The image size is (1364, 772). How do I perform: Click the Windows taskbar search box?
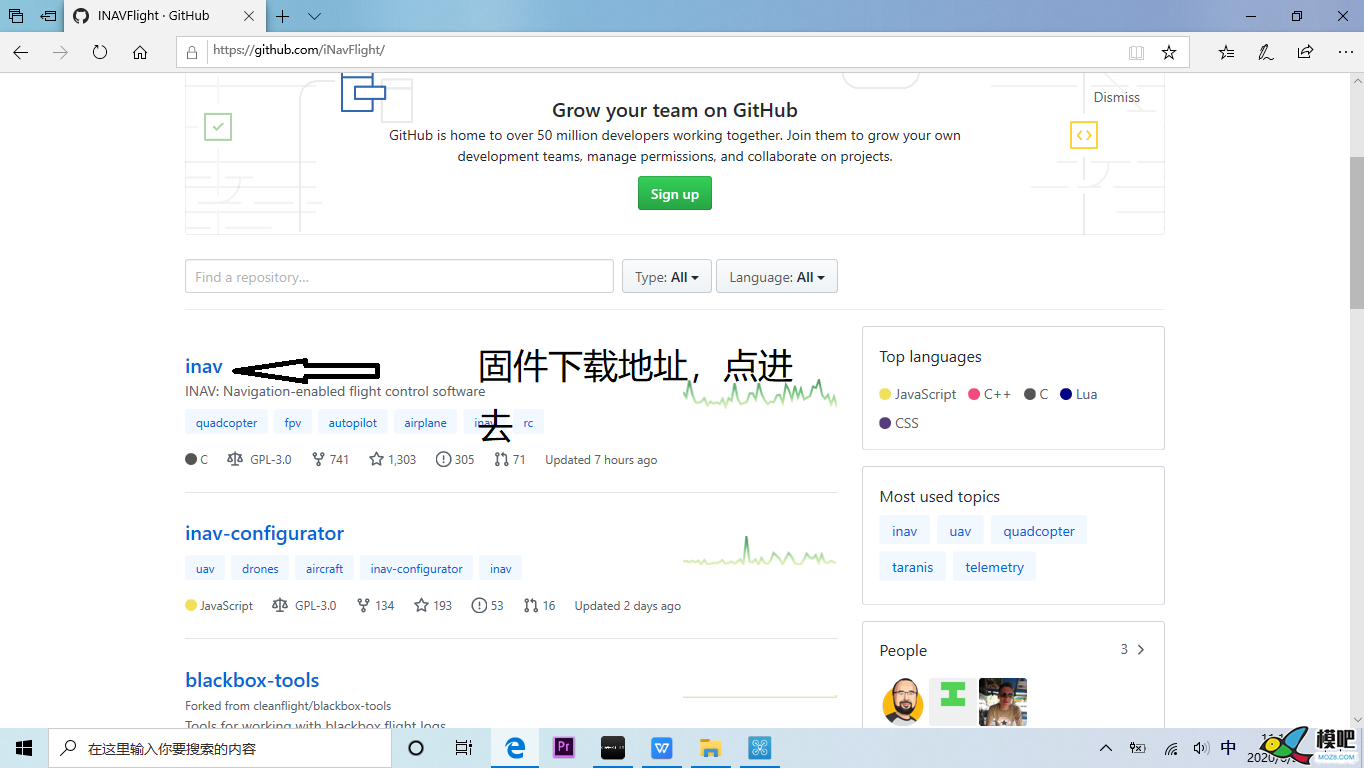220,748
